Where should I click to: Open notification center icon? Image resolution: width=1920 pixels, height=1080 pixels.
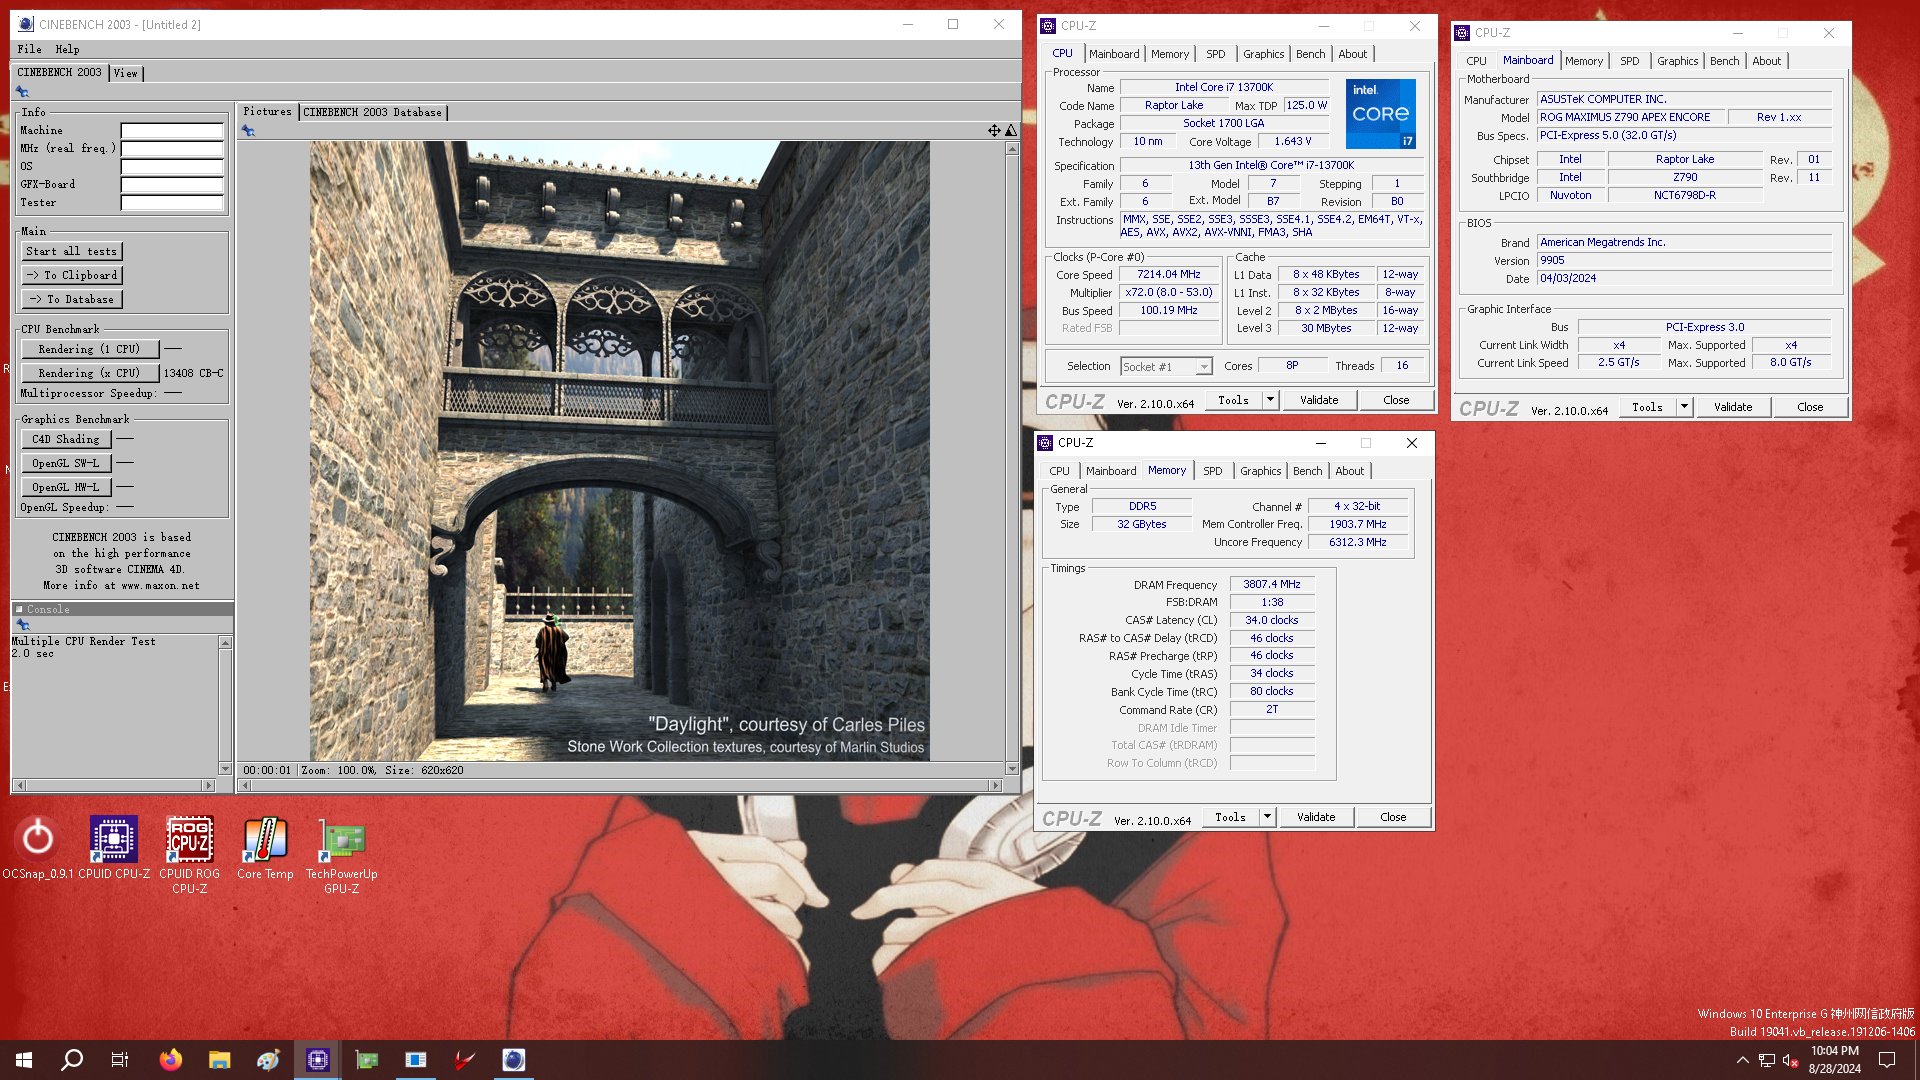pos(1887,1060)
